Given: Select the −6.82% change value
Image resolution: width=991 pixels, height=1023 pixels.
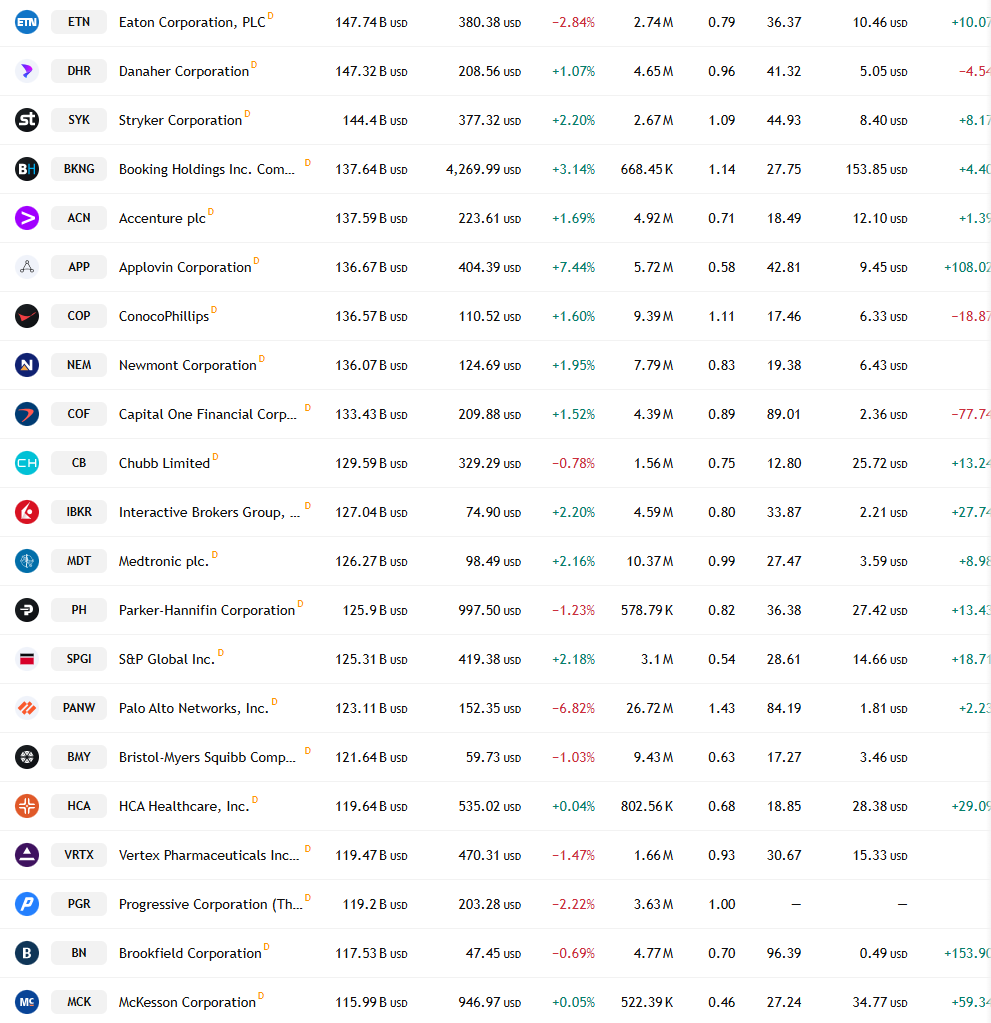Looking at the screenshot, I should pos(573,709).
